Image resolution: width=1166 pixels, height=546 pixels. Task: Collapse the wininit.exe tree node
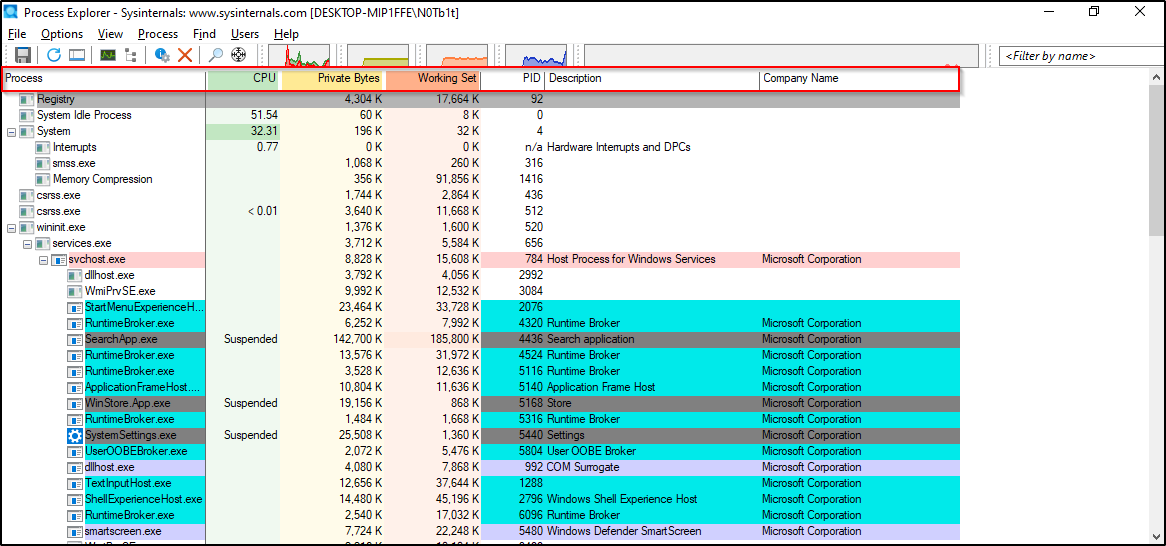tap(11, 227)
